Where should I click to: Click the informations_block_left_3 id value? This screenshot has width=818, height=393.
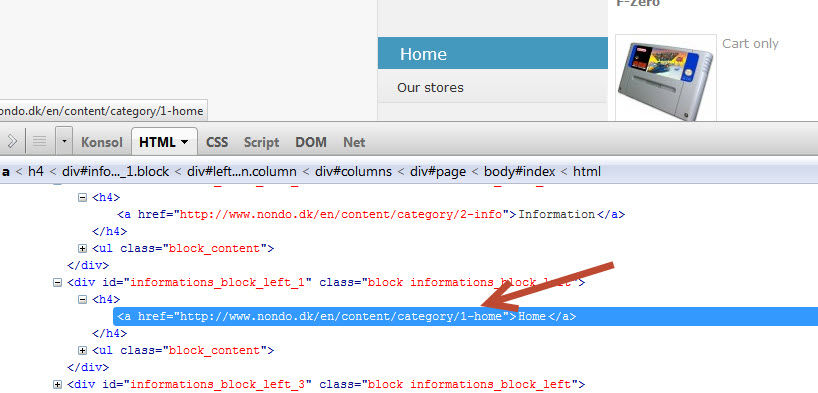click(x=217, y=385)
